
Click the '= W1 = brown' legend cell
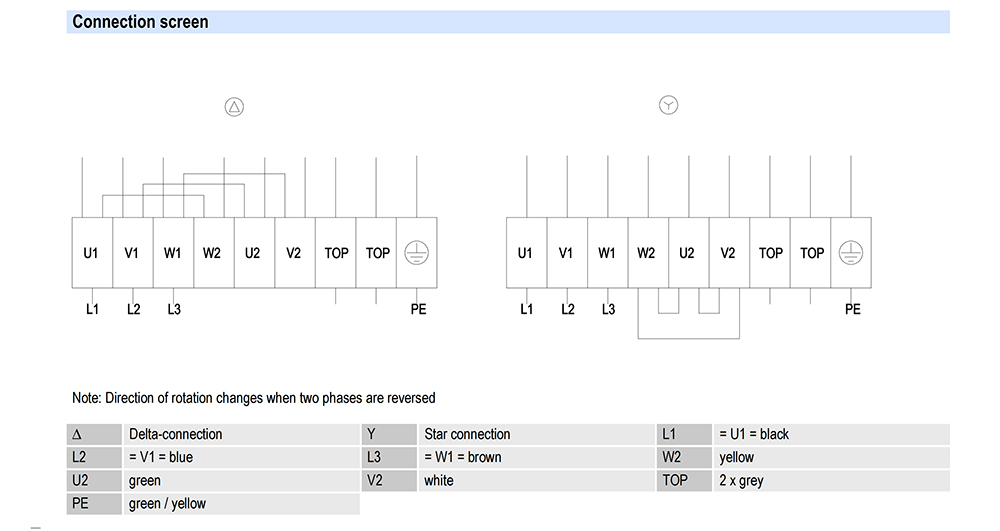463,457
